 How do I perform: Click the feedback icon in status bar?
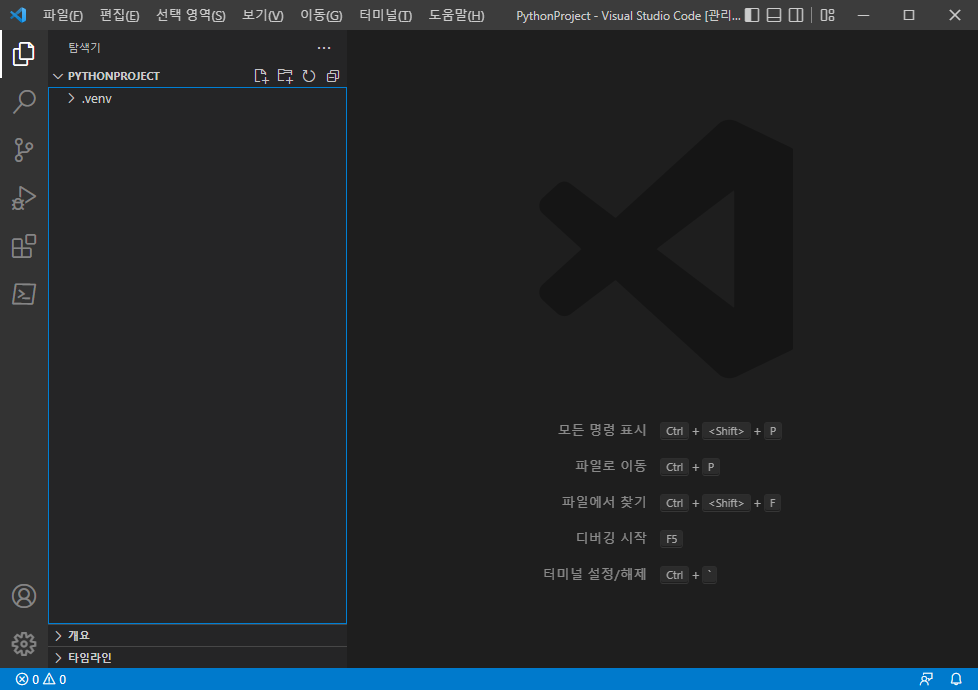click(926, 679)
